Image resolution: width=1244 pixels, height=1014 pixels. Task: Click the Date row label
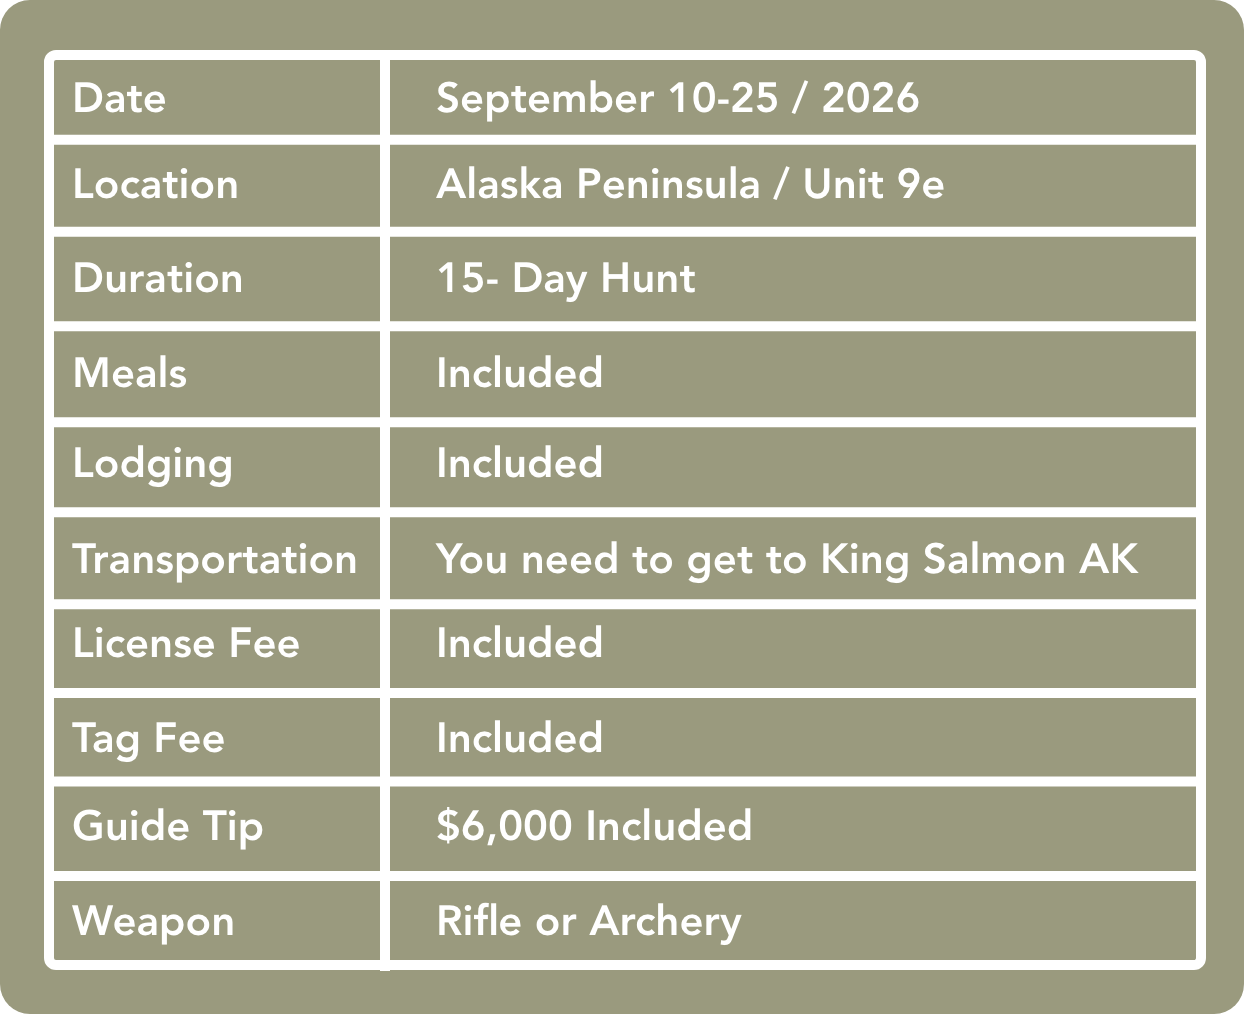(119, 98)
